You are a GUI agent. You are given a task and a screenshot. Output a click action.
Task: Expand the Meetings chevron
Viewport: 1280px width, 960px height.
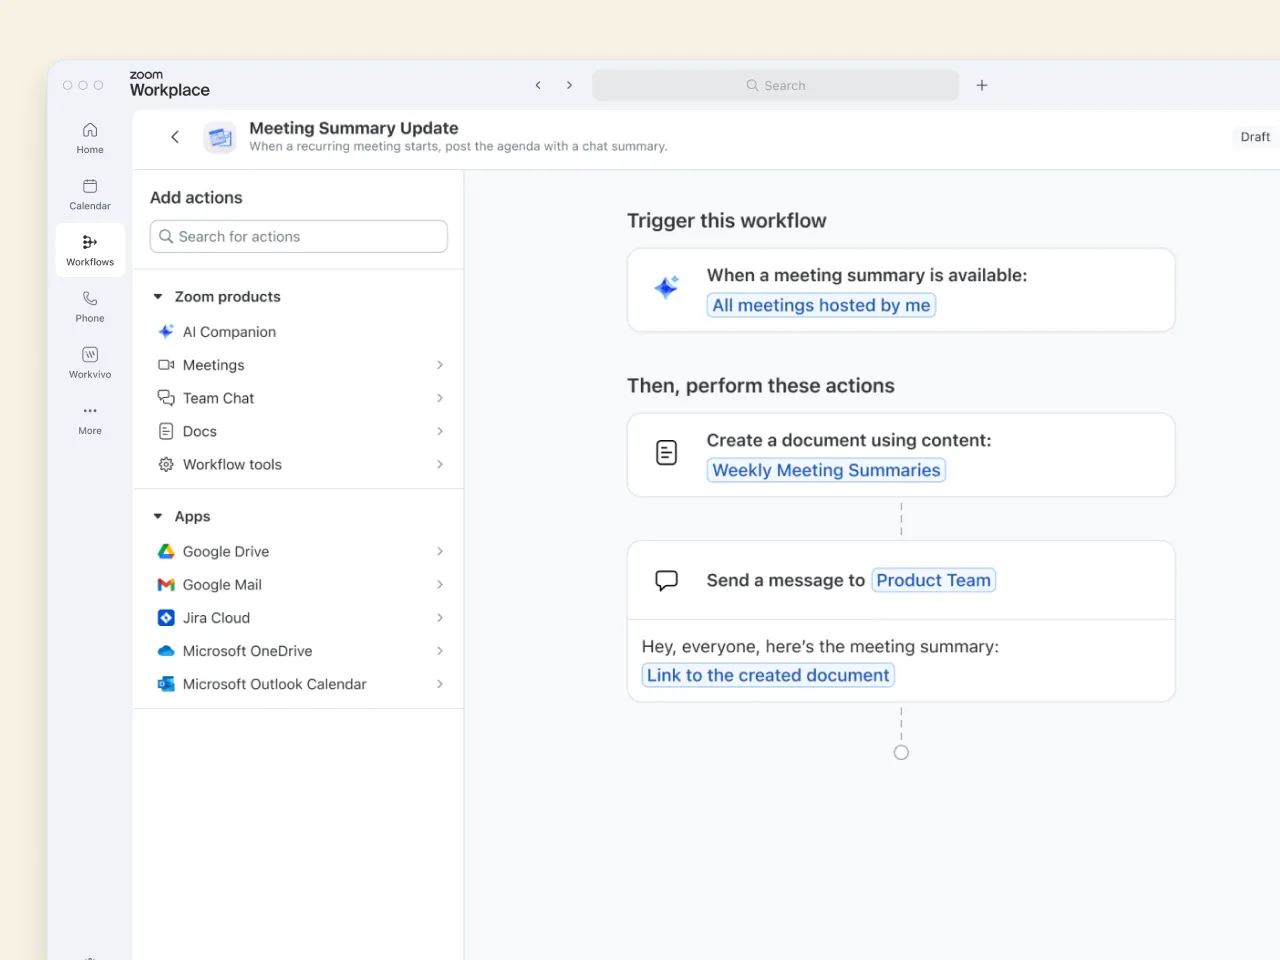coord(439,364)
